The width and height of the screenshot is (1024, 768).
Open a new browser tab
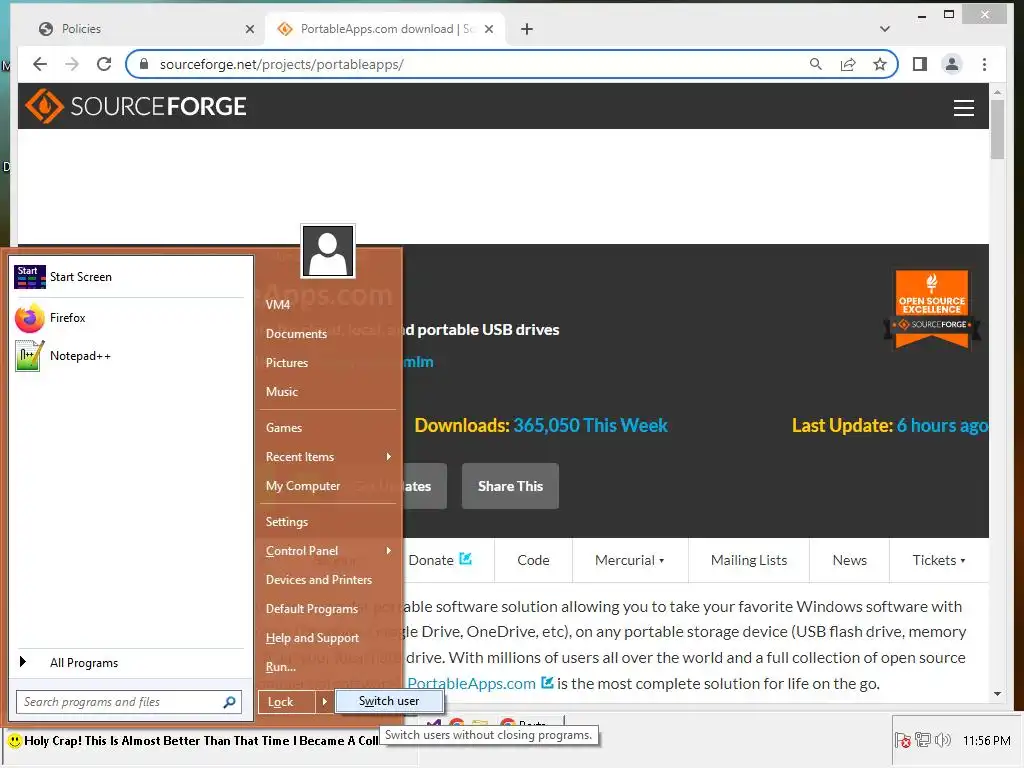[x=527, y=29]
